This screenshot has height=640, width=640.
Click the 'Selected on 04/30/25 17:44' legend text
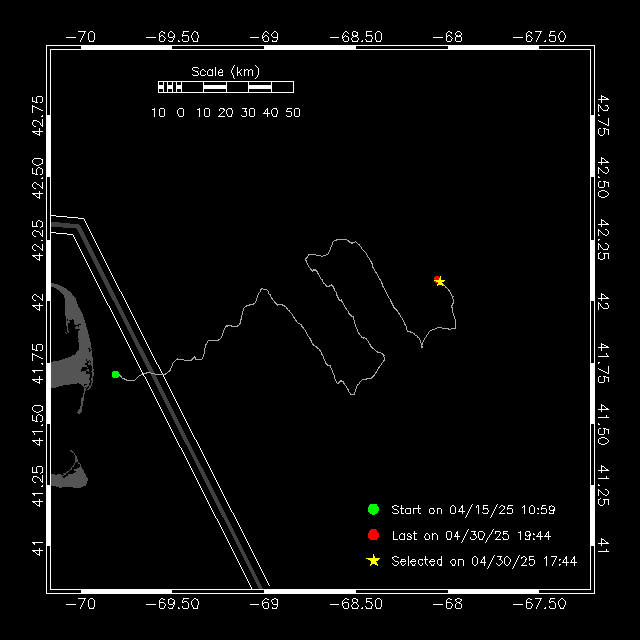pos(484,562)
